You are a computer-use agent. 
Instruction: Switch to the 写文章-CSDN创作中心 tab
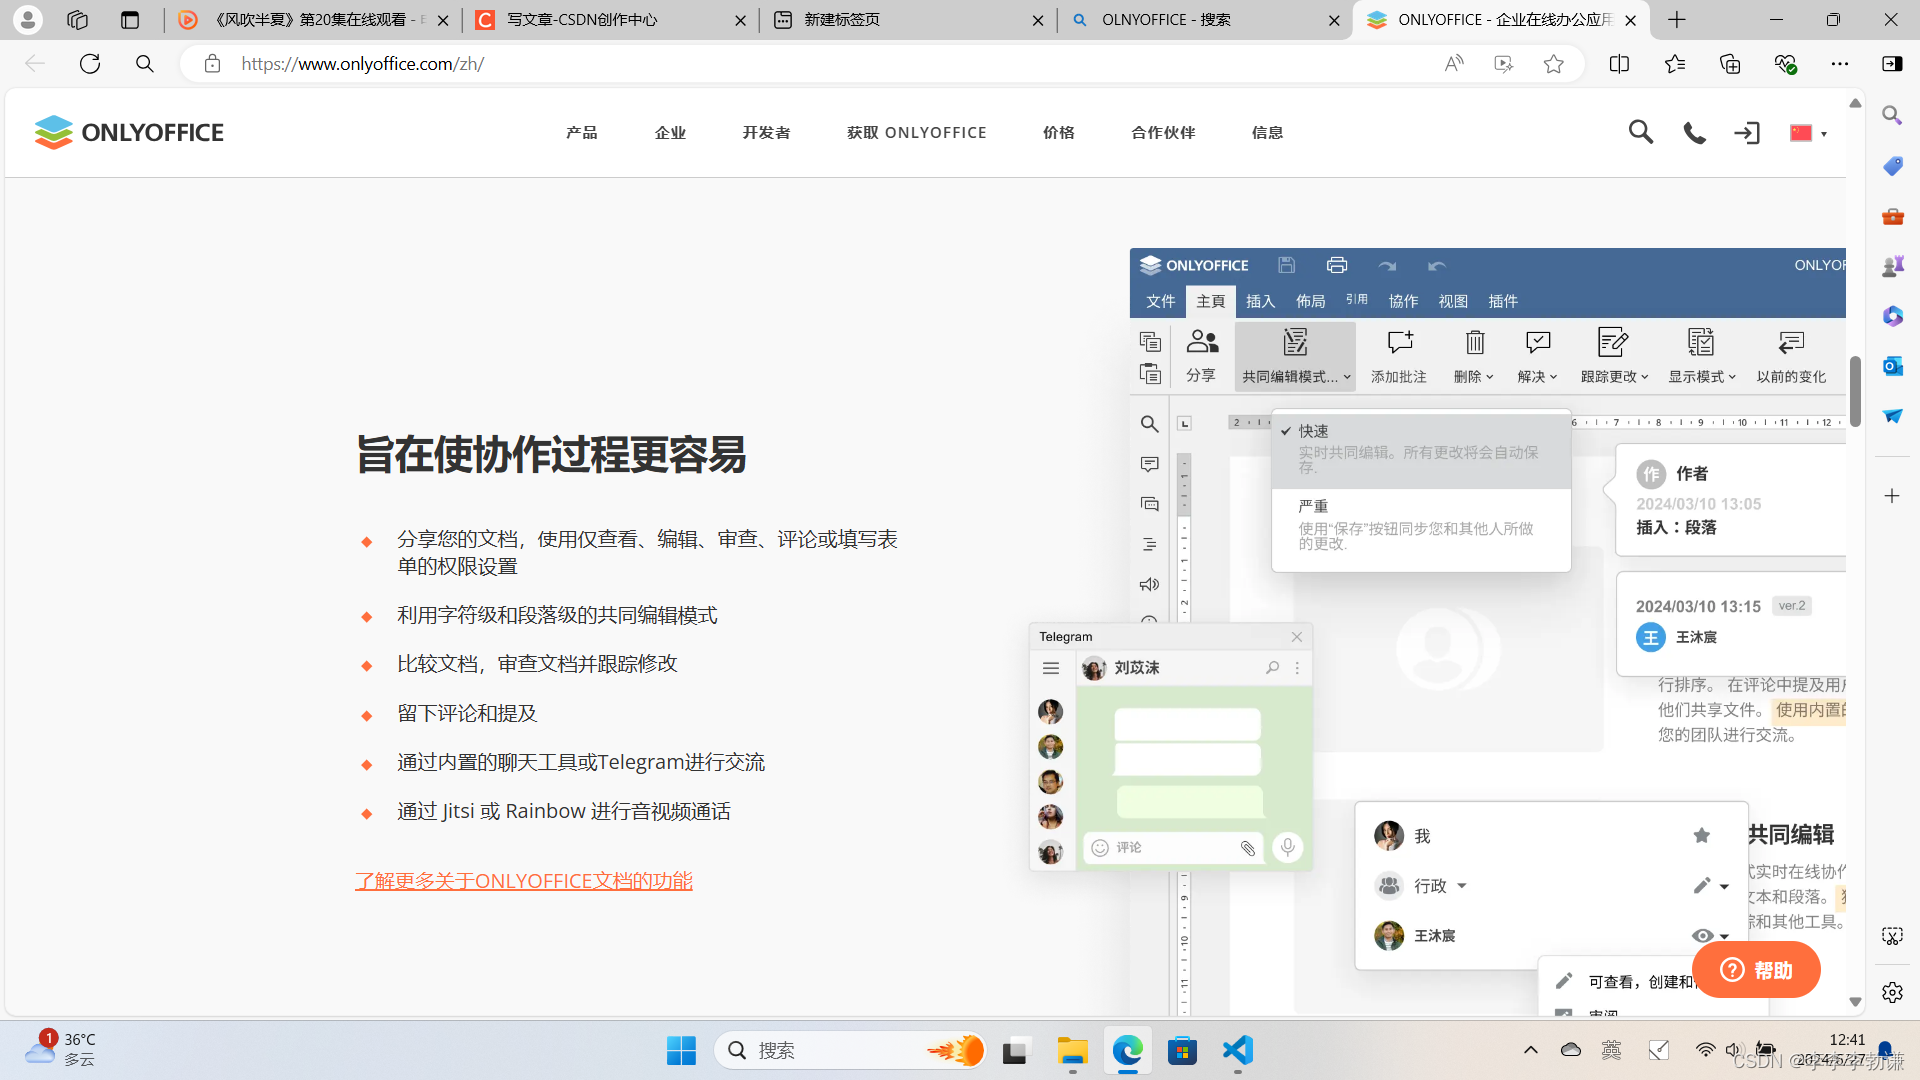coord(610,20)
